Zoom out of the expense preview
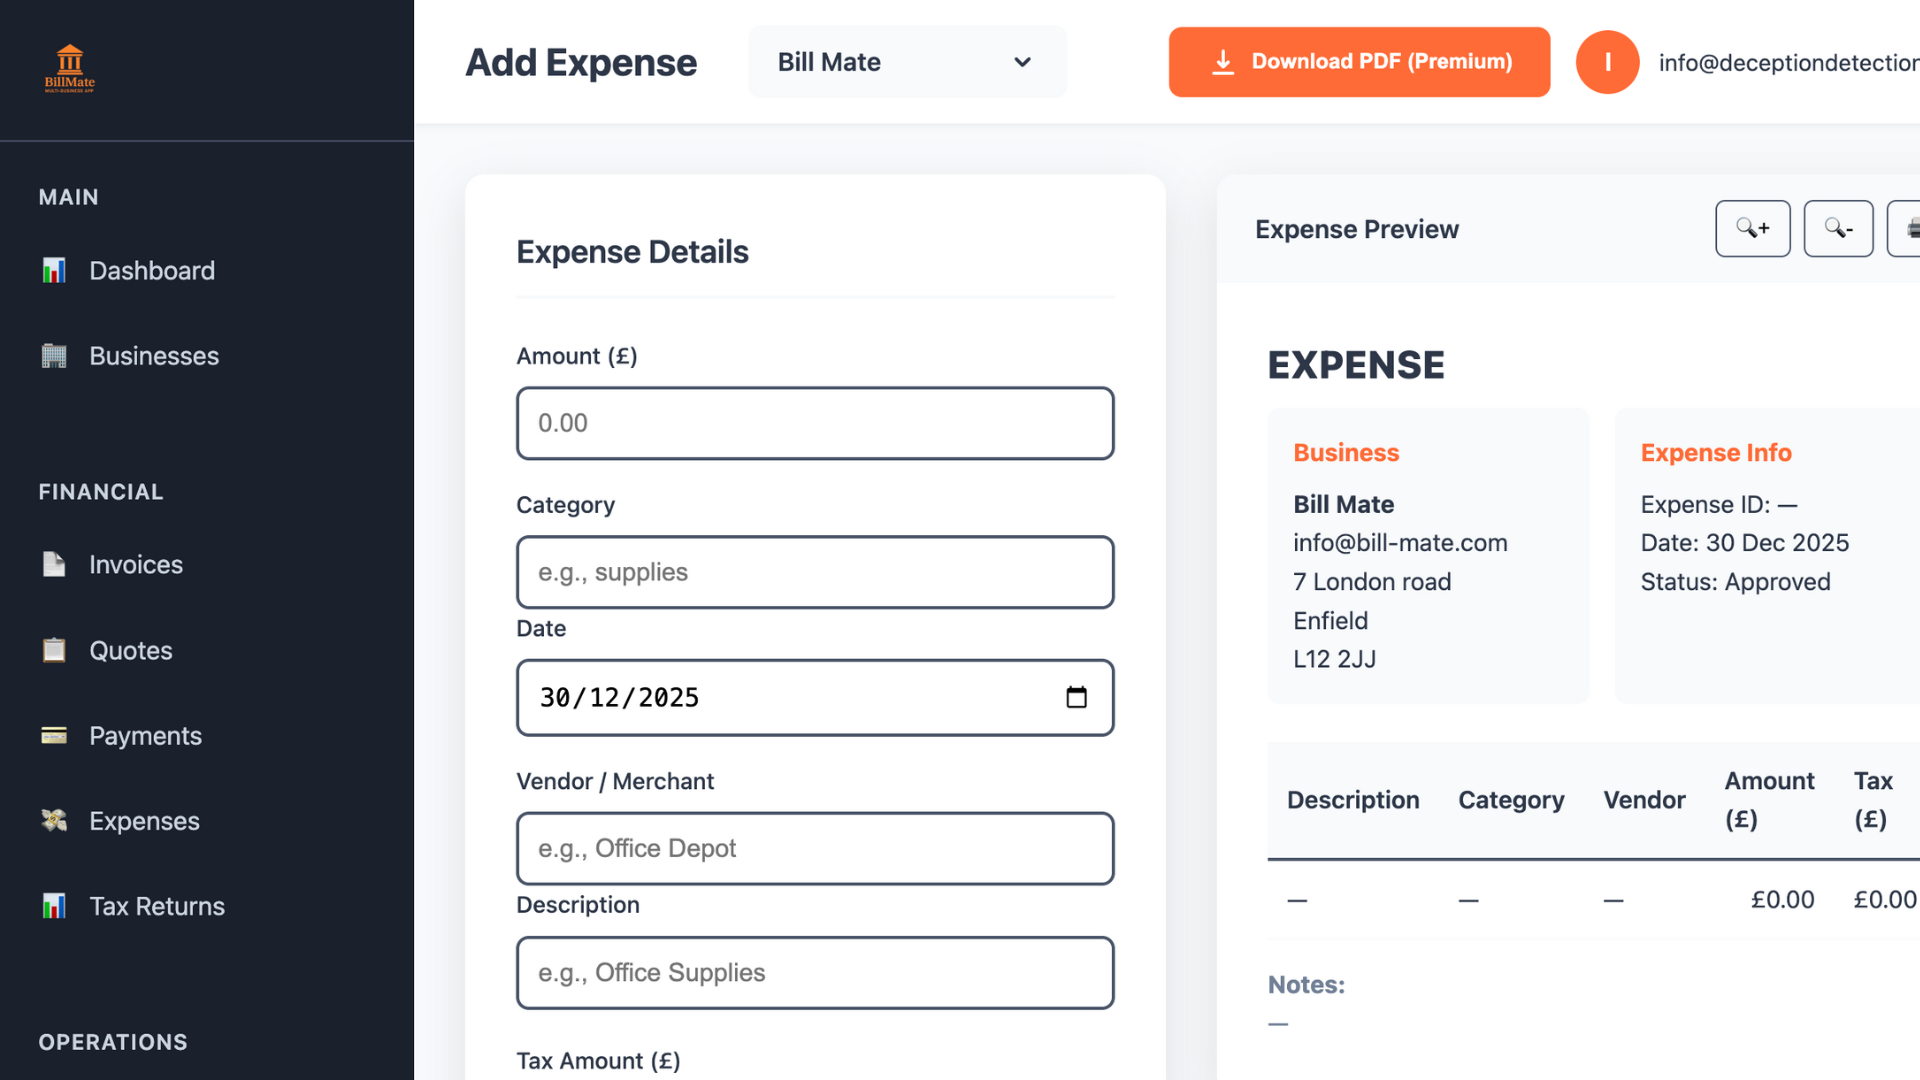This screenshot has height=1080, width=1920. coord(1838,228)
